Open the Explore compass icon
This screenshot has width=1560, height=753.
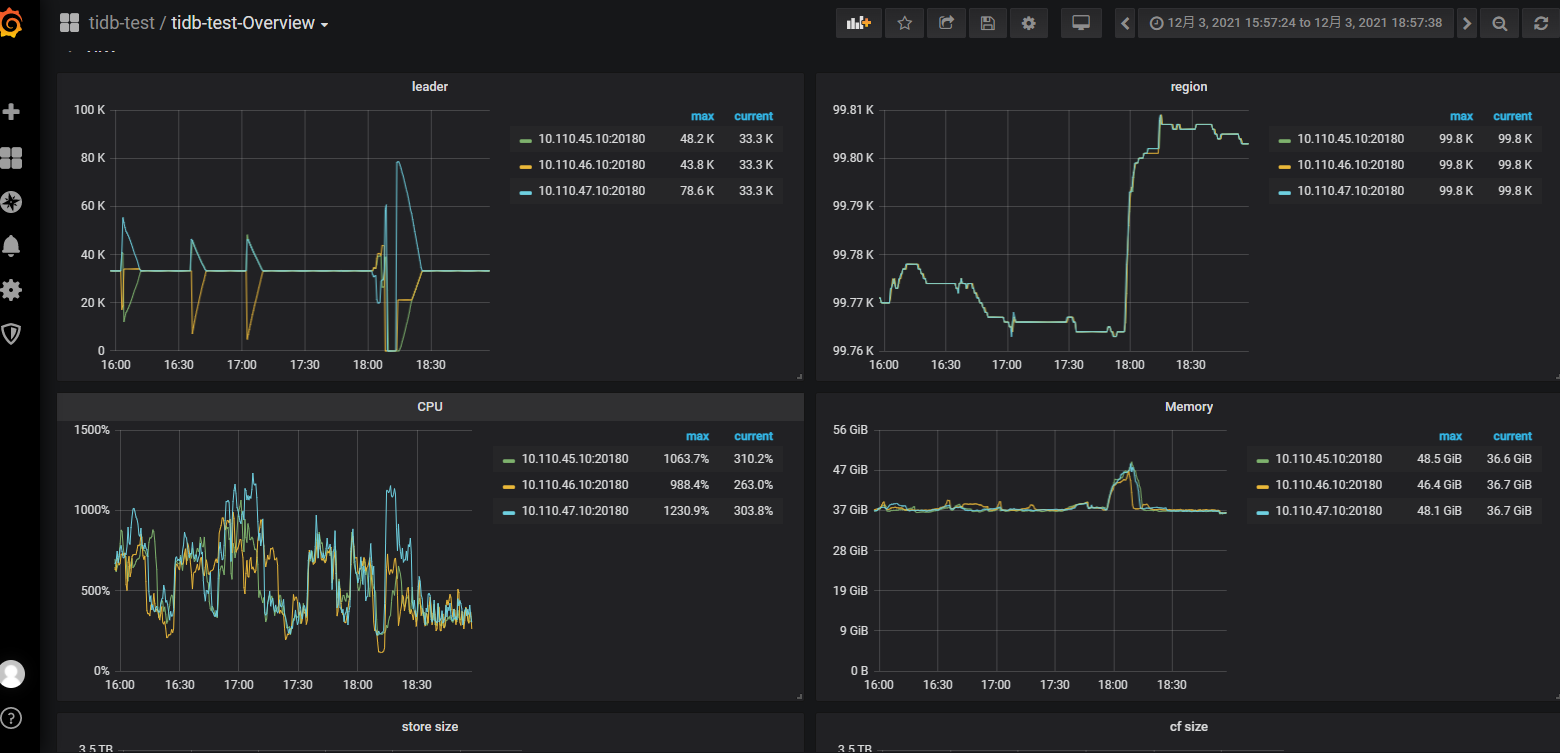pyautogui.click(x=12, y=202)
